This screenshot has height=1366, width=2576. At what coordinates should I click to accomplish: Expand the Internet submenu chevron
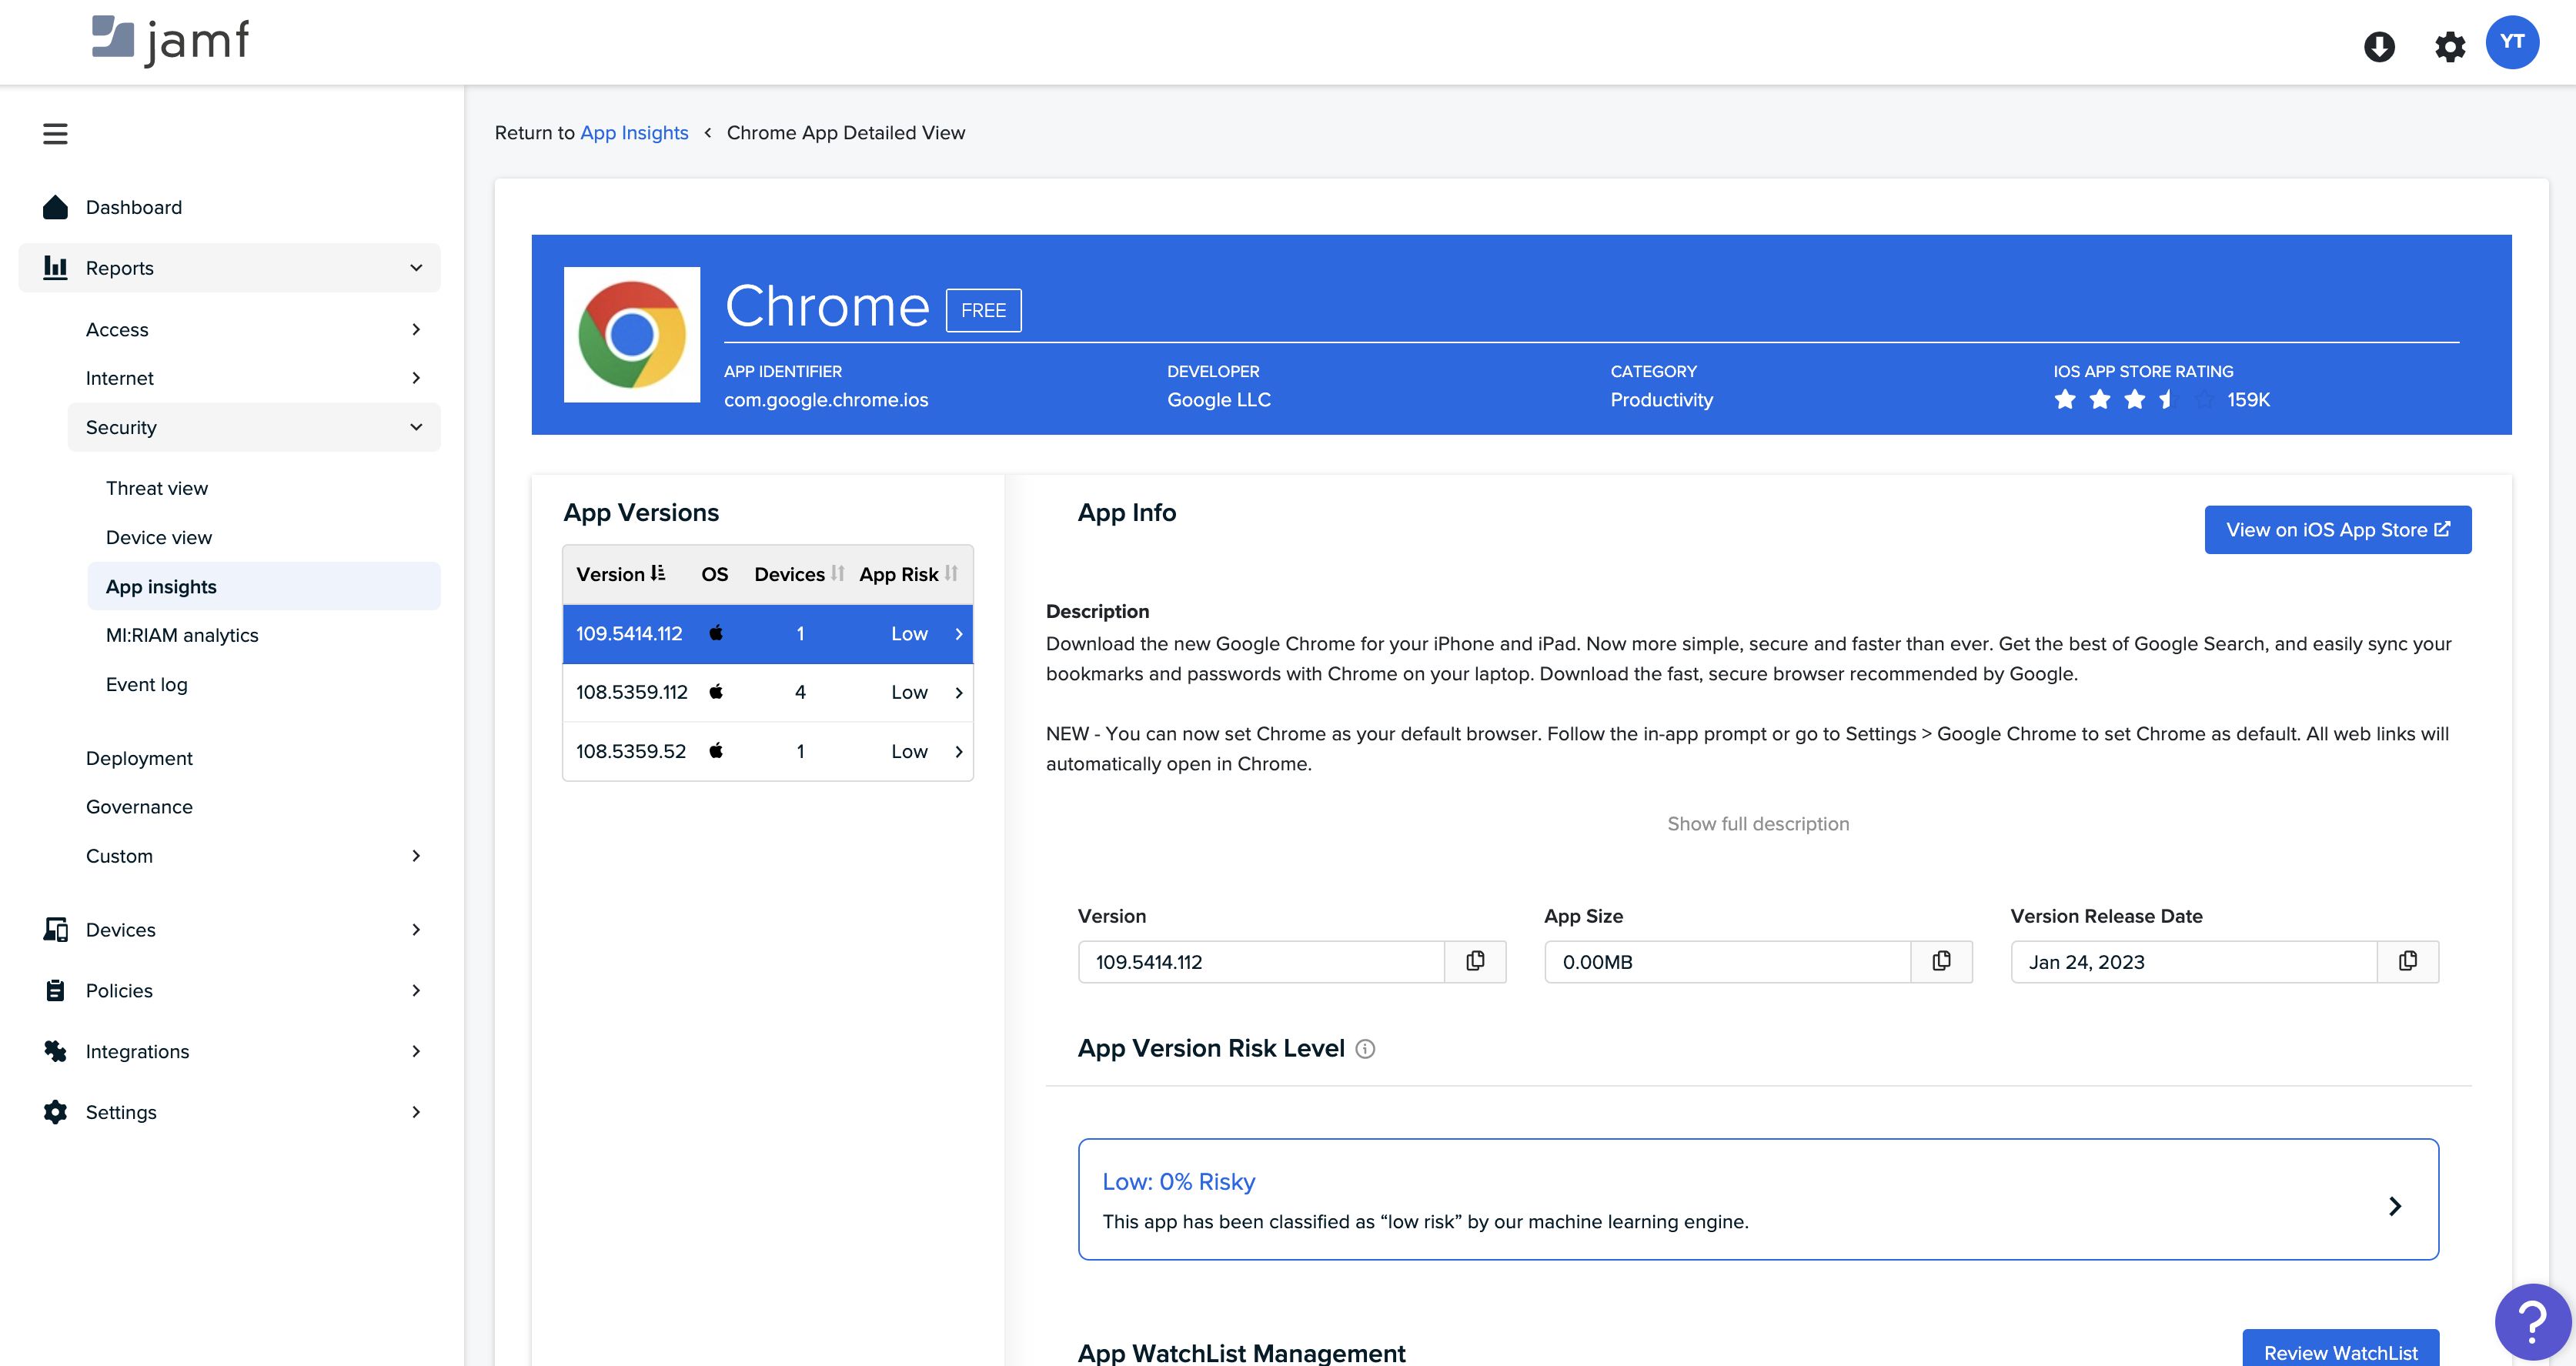point(416,377)
